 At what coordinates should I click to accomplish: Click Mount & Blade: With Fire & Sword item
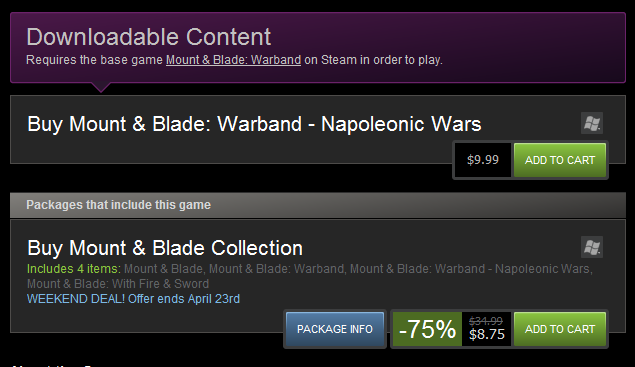[118, 284]
